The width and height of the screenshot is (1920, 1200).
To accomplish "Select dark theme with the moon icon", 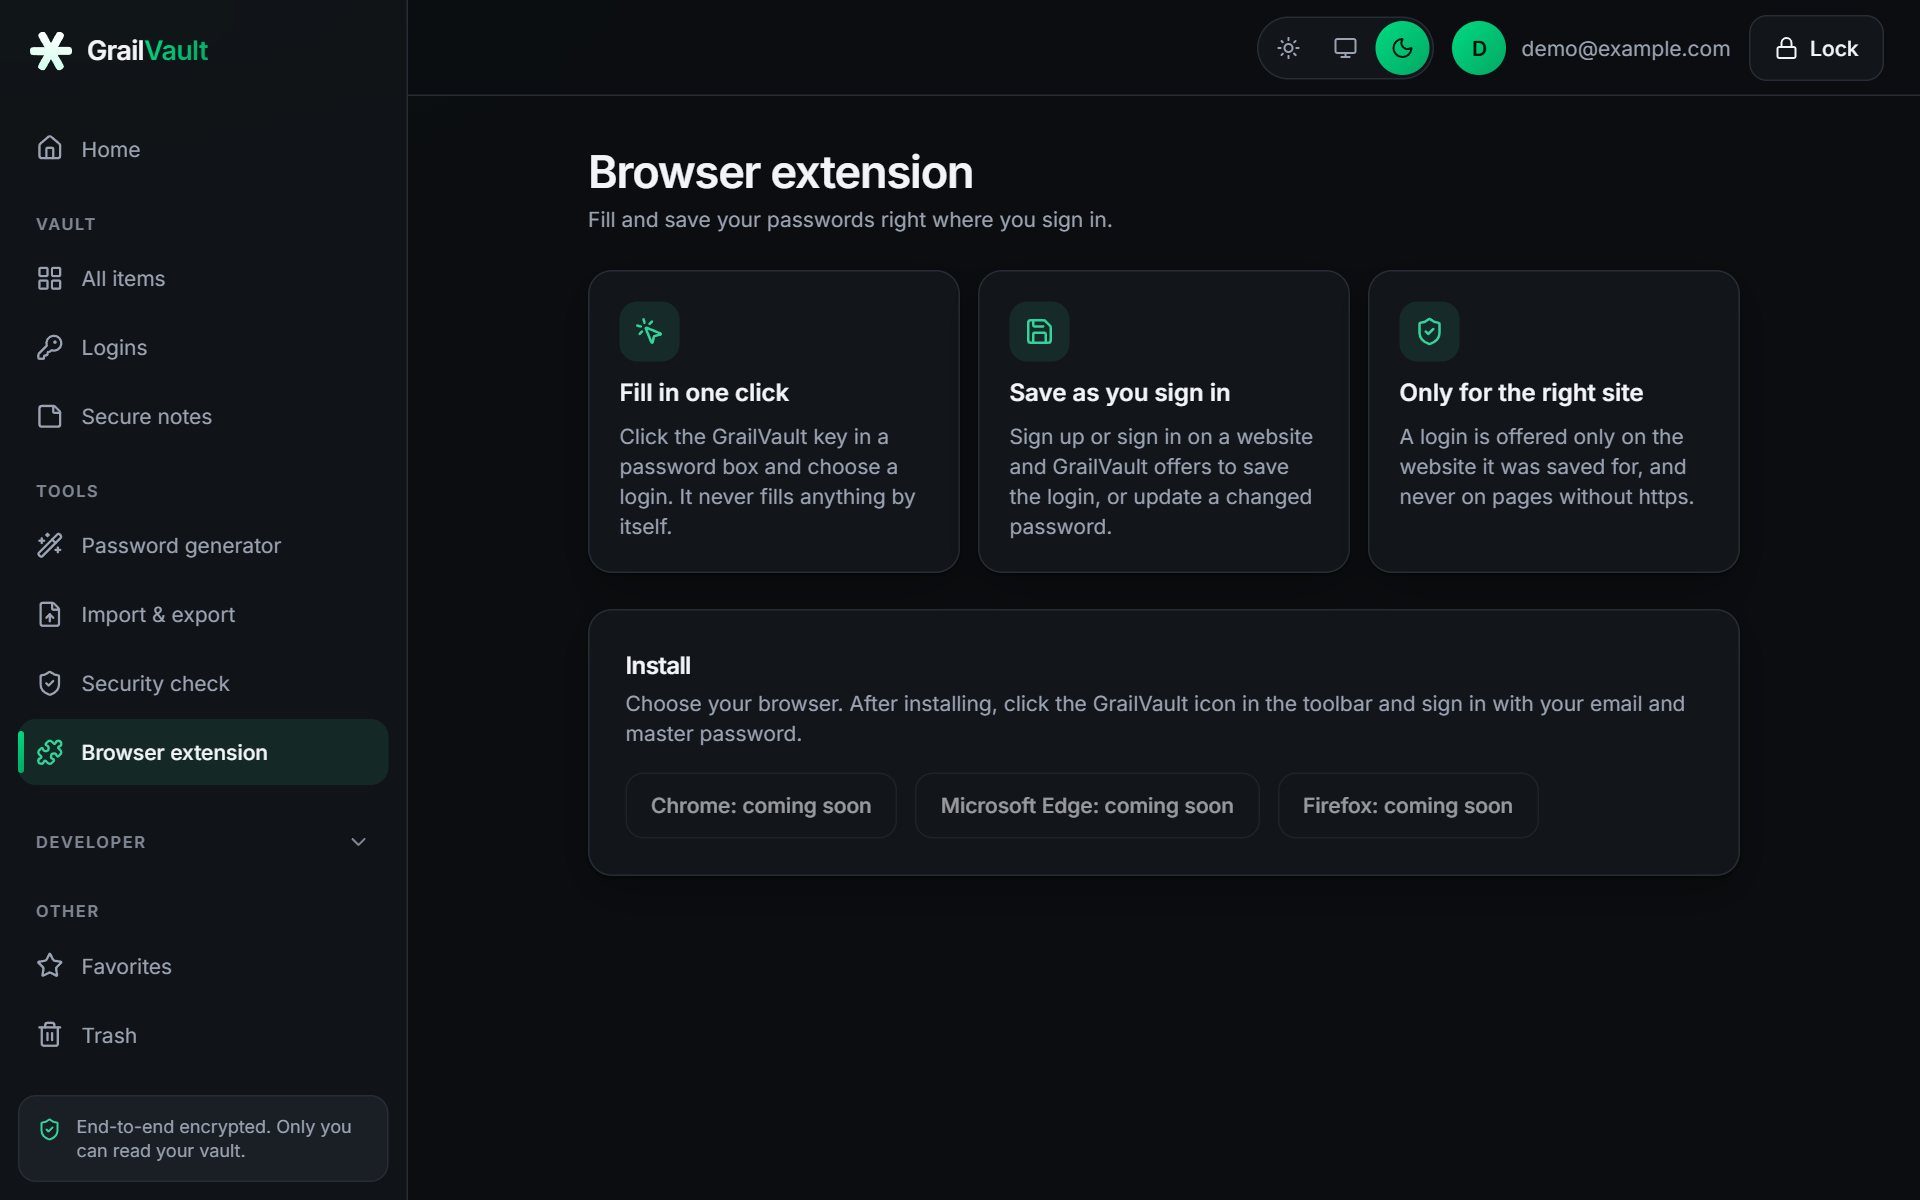I will coord(1402,48).
